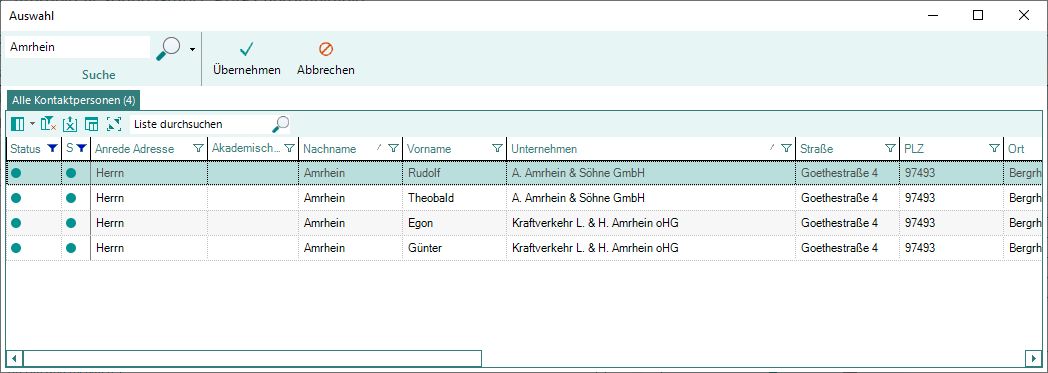This screenshot has width=1048, height=373.
Task: Open the Straße column filter
Action: tap(890, 148)
